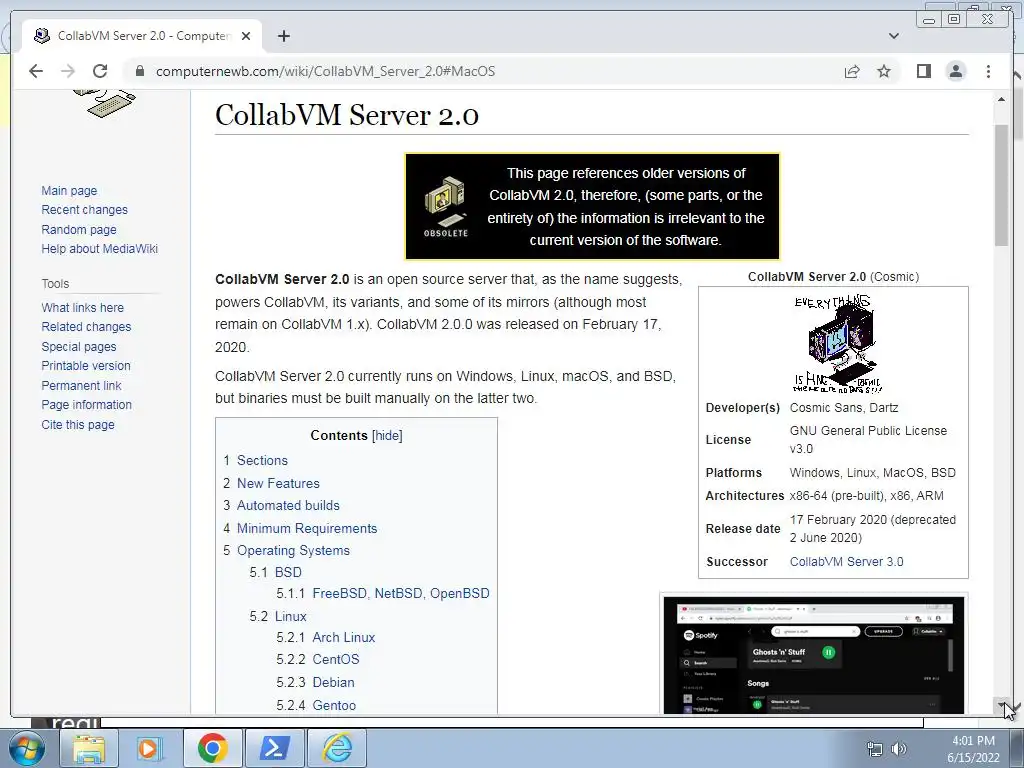
Task: Click the address bar URL
Action: point(325,71)
